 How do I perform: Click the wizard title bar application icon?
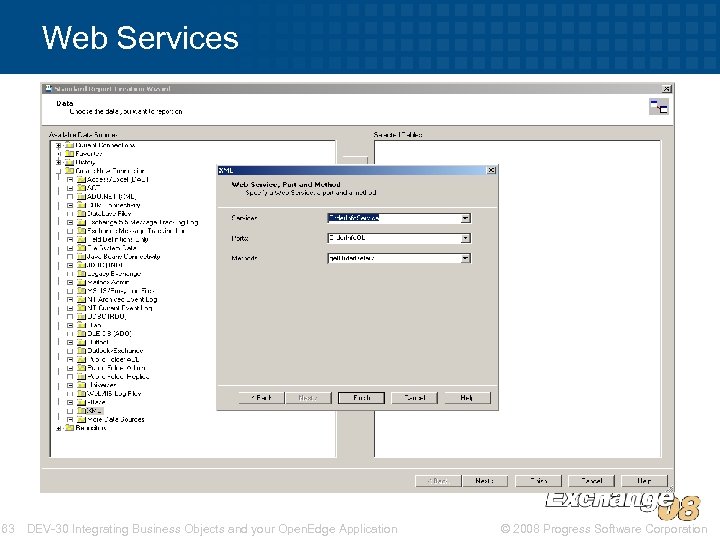click(x=49, y=88)
